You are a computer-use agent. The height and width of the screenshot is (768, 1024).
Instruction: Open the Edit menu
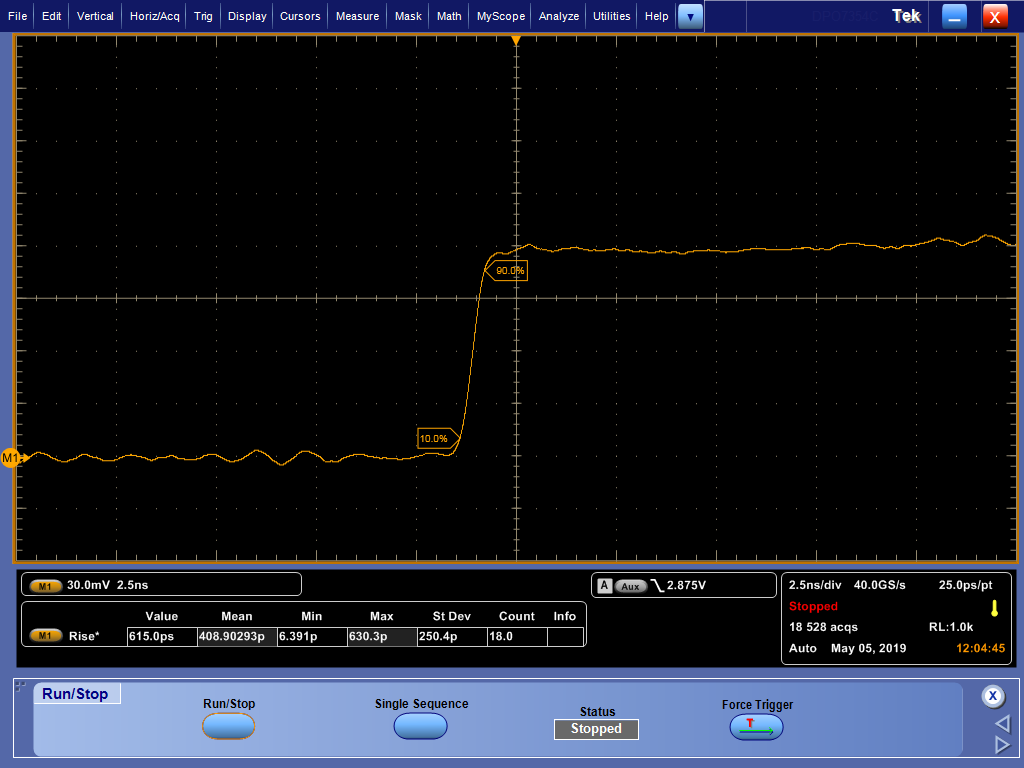click(x=52, y=16)
